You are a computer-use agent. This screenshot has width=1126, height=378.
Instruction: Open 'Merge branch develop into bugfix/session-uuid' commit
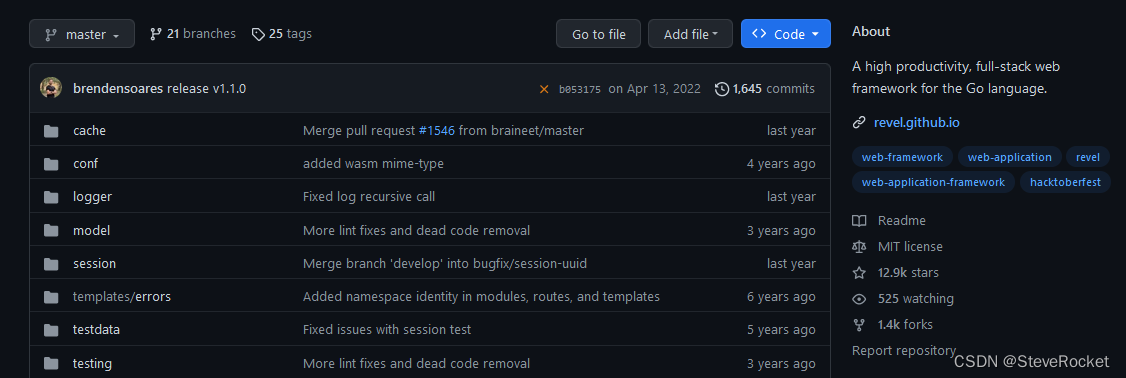(445, 264)
